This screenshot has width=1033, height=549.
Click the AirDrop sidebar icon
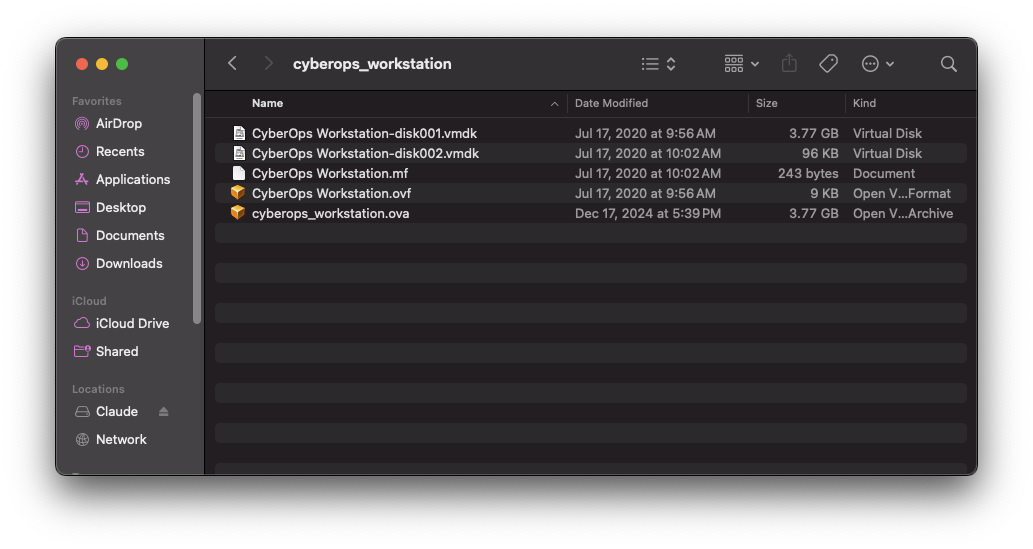(x=82, y=124)
